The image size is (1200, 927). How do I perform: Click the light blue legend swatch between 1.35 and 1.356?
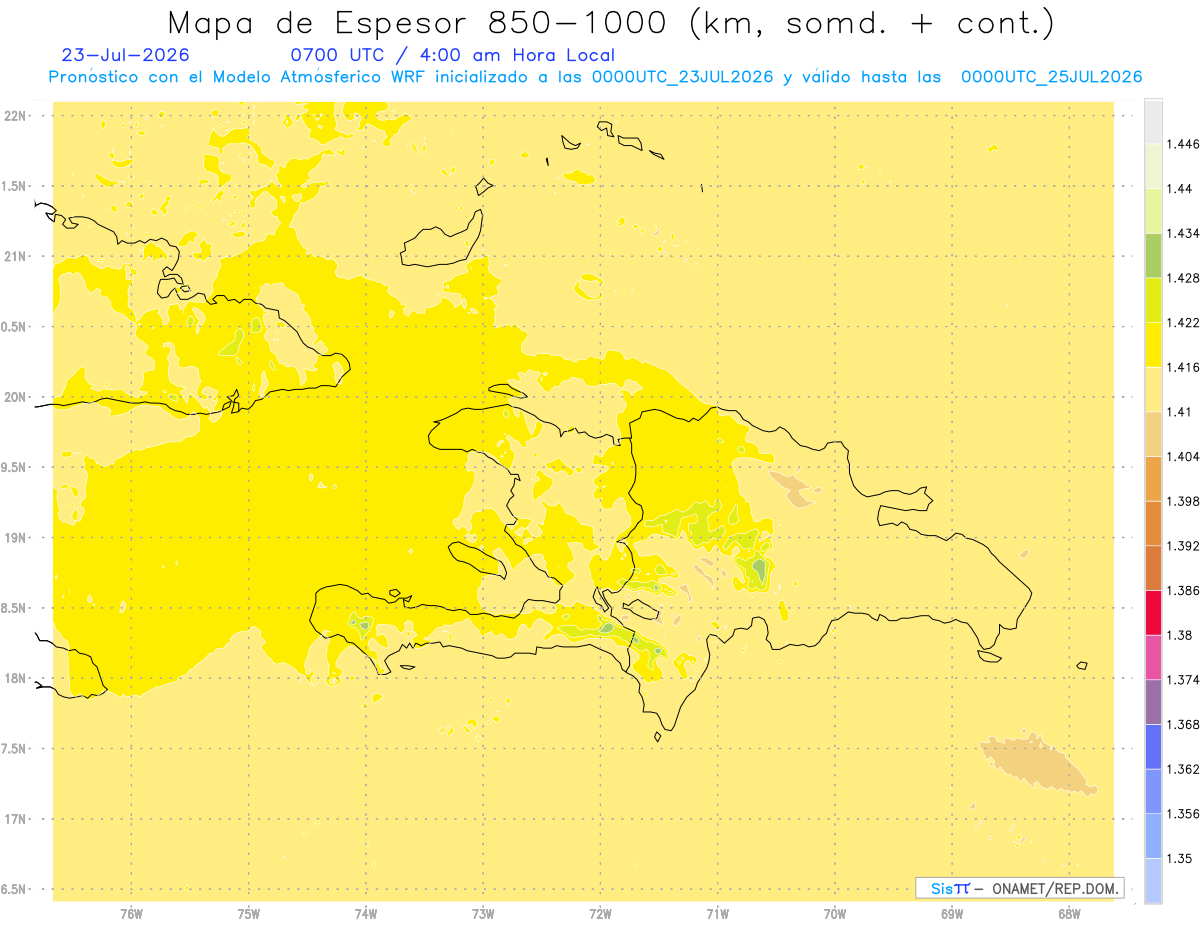tap(1153, 836)
